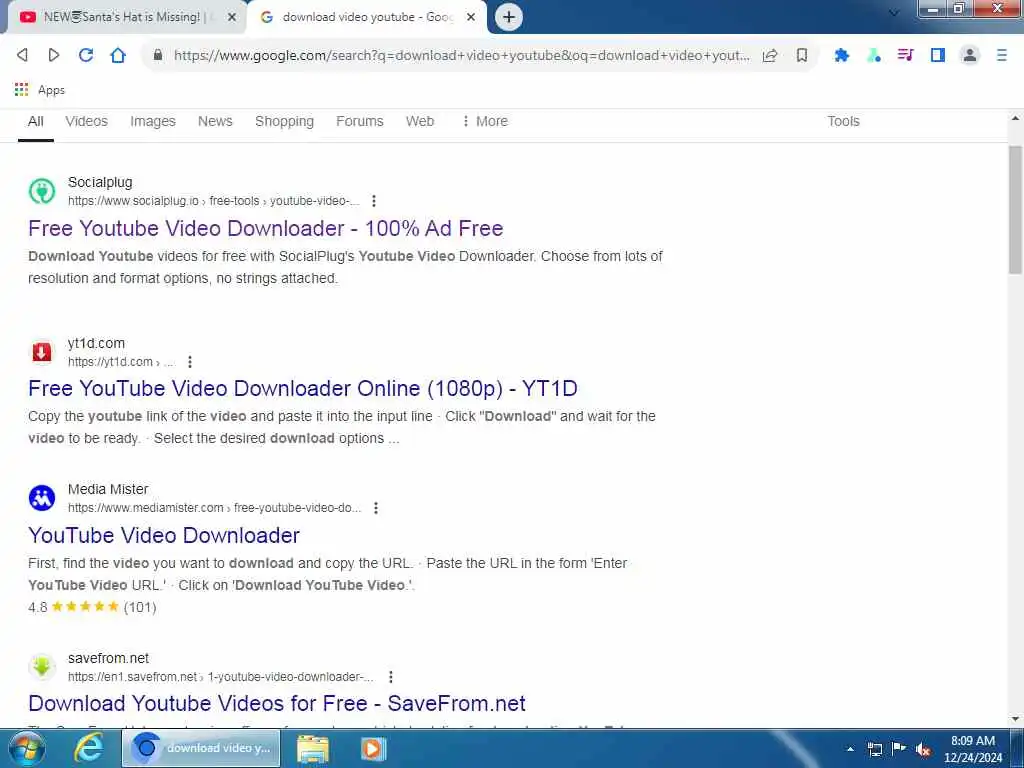Go back with the browser back arrow
This screenshot has width=1024, height=768.
[x=22, y=56]
